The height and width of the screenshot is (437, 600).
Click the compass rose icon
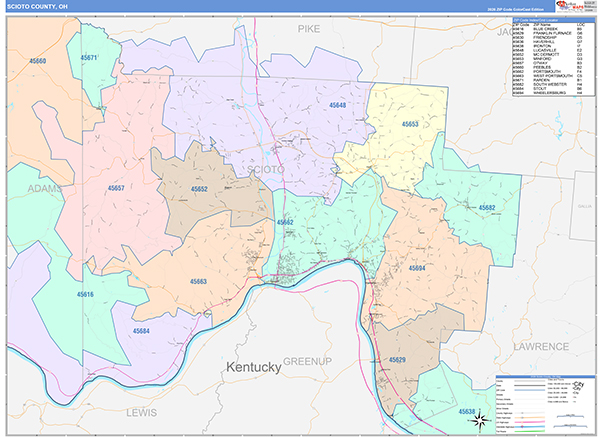479,421
